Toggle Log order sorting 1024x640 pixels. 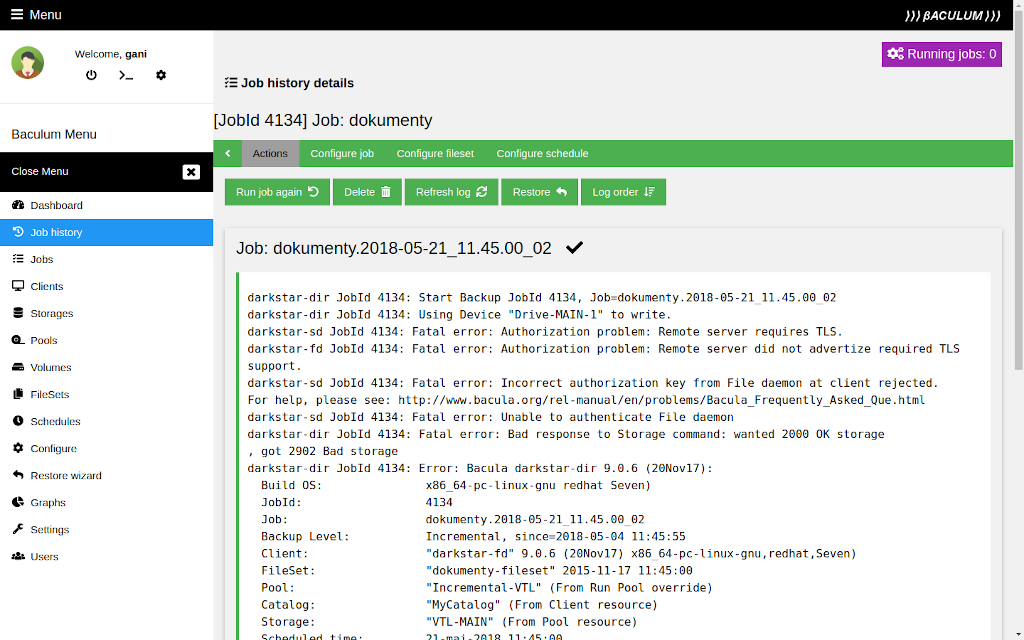coord(624,192)
